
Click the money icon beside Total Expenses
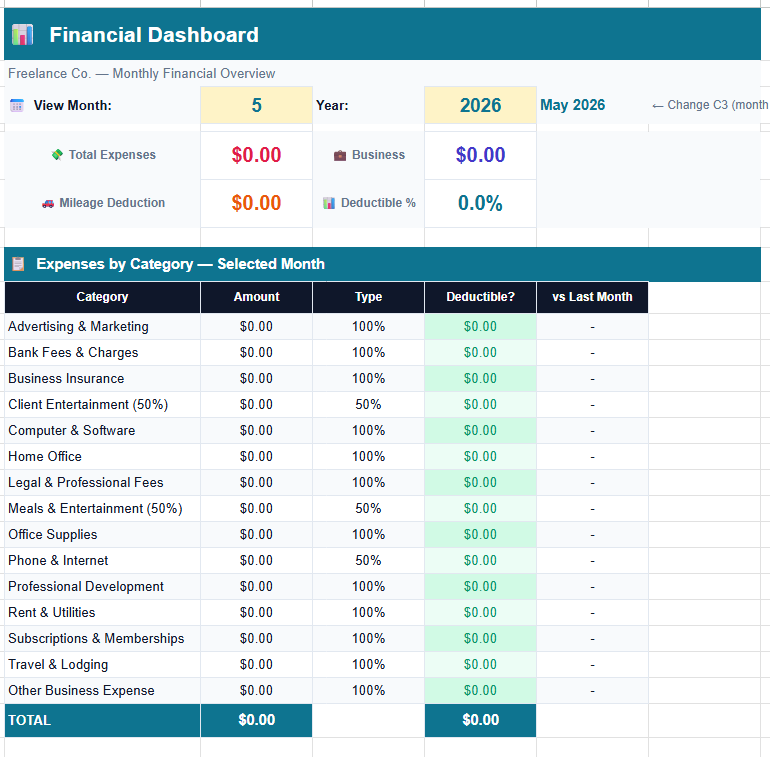click(x=57, y=155)
